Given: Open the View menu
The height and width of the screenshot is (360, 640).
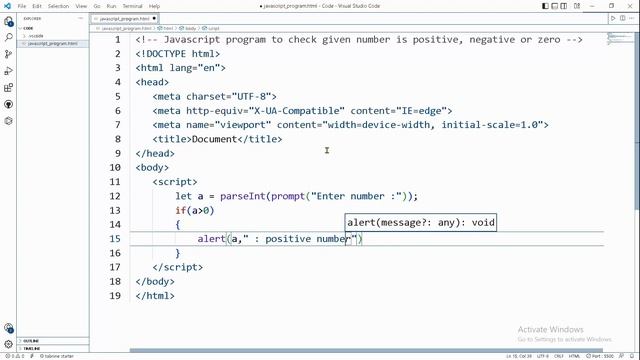Looking at the screenshot, I should [81, 6].
